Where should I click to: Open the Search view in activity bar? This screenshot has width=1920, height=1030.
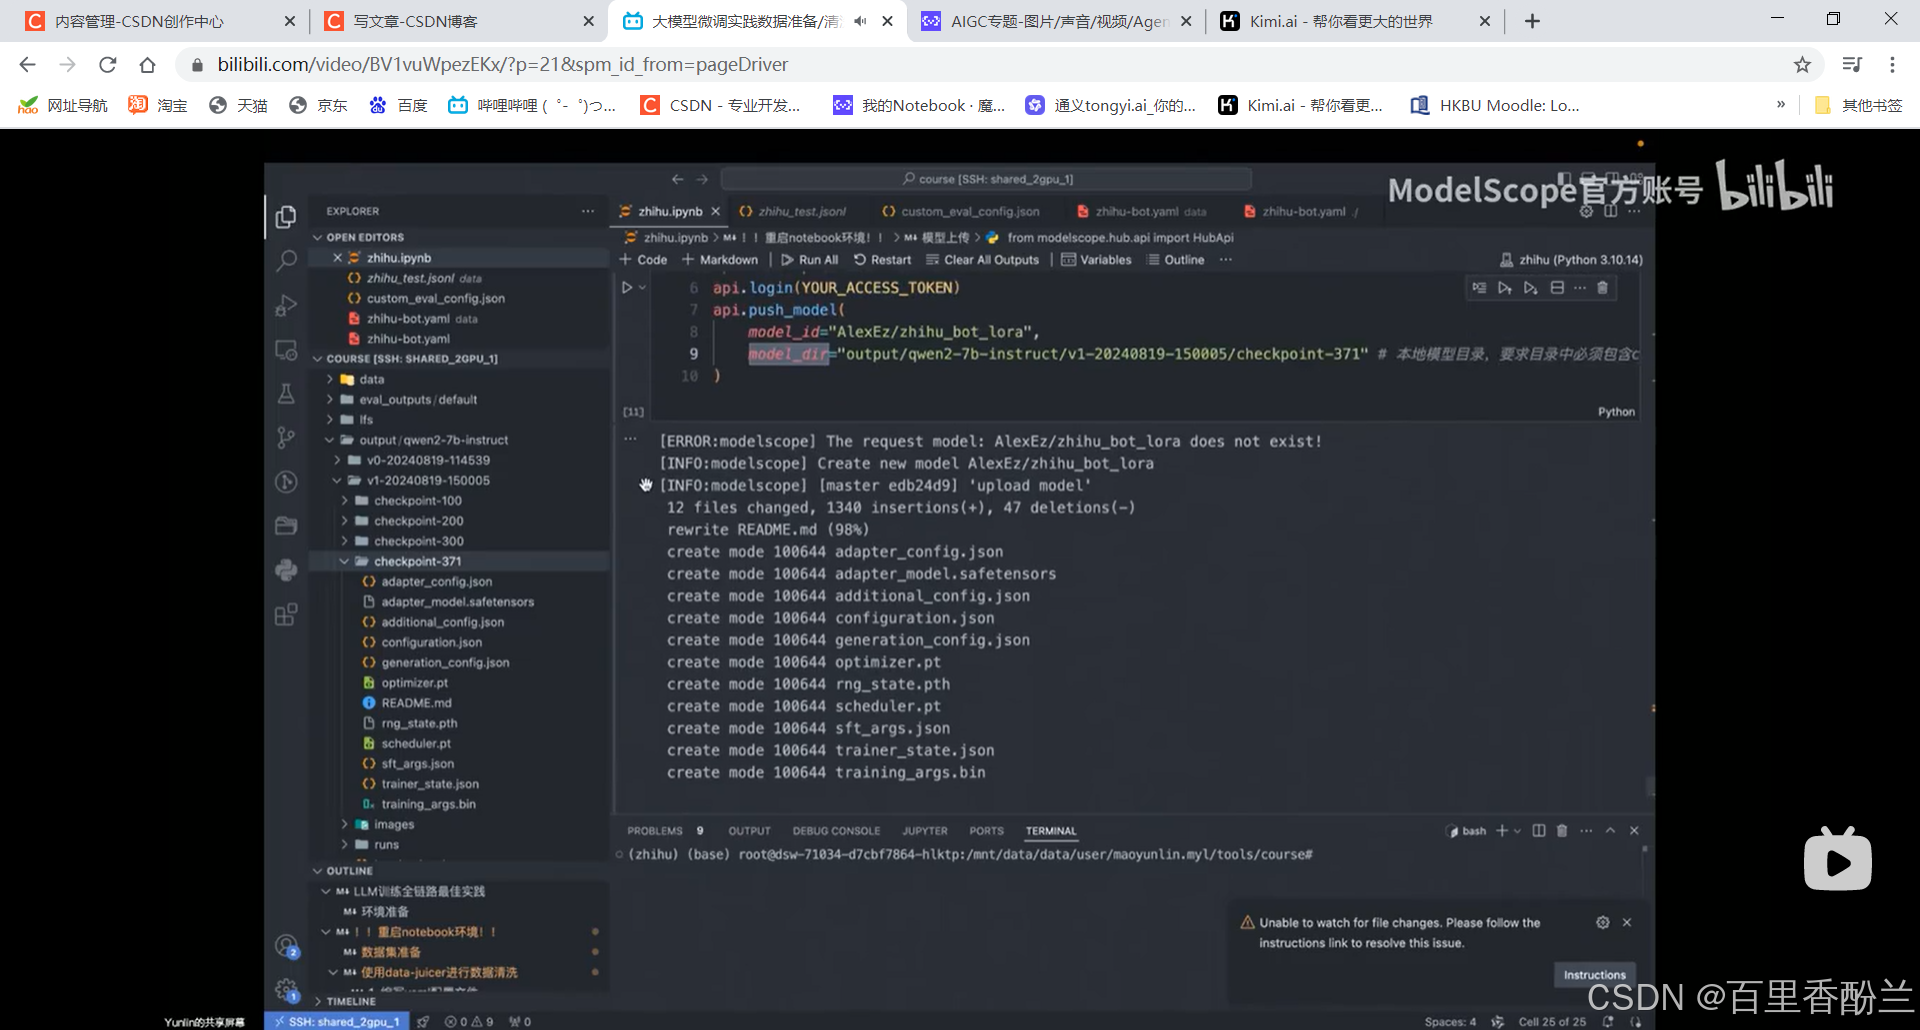point(286,261)
